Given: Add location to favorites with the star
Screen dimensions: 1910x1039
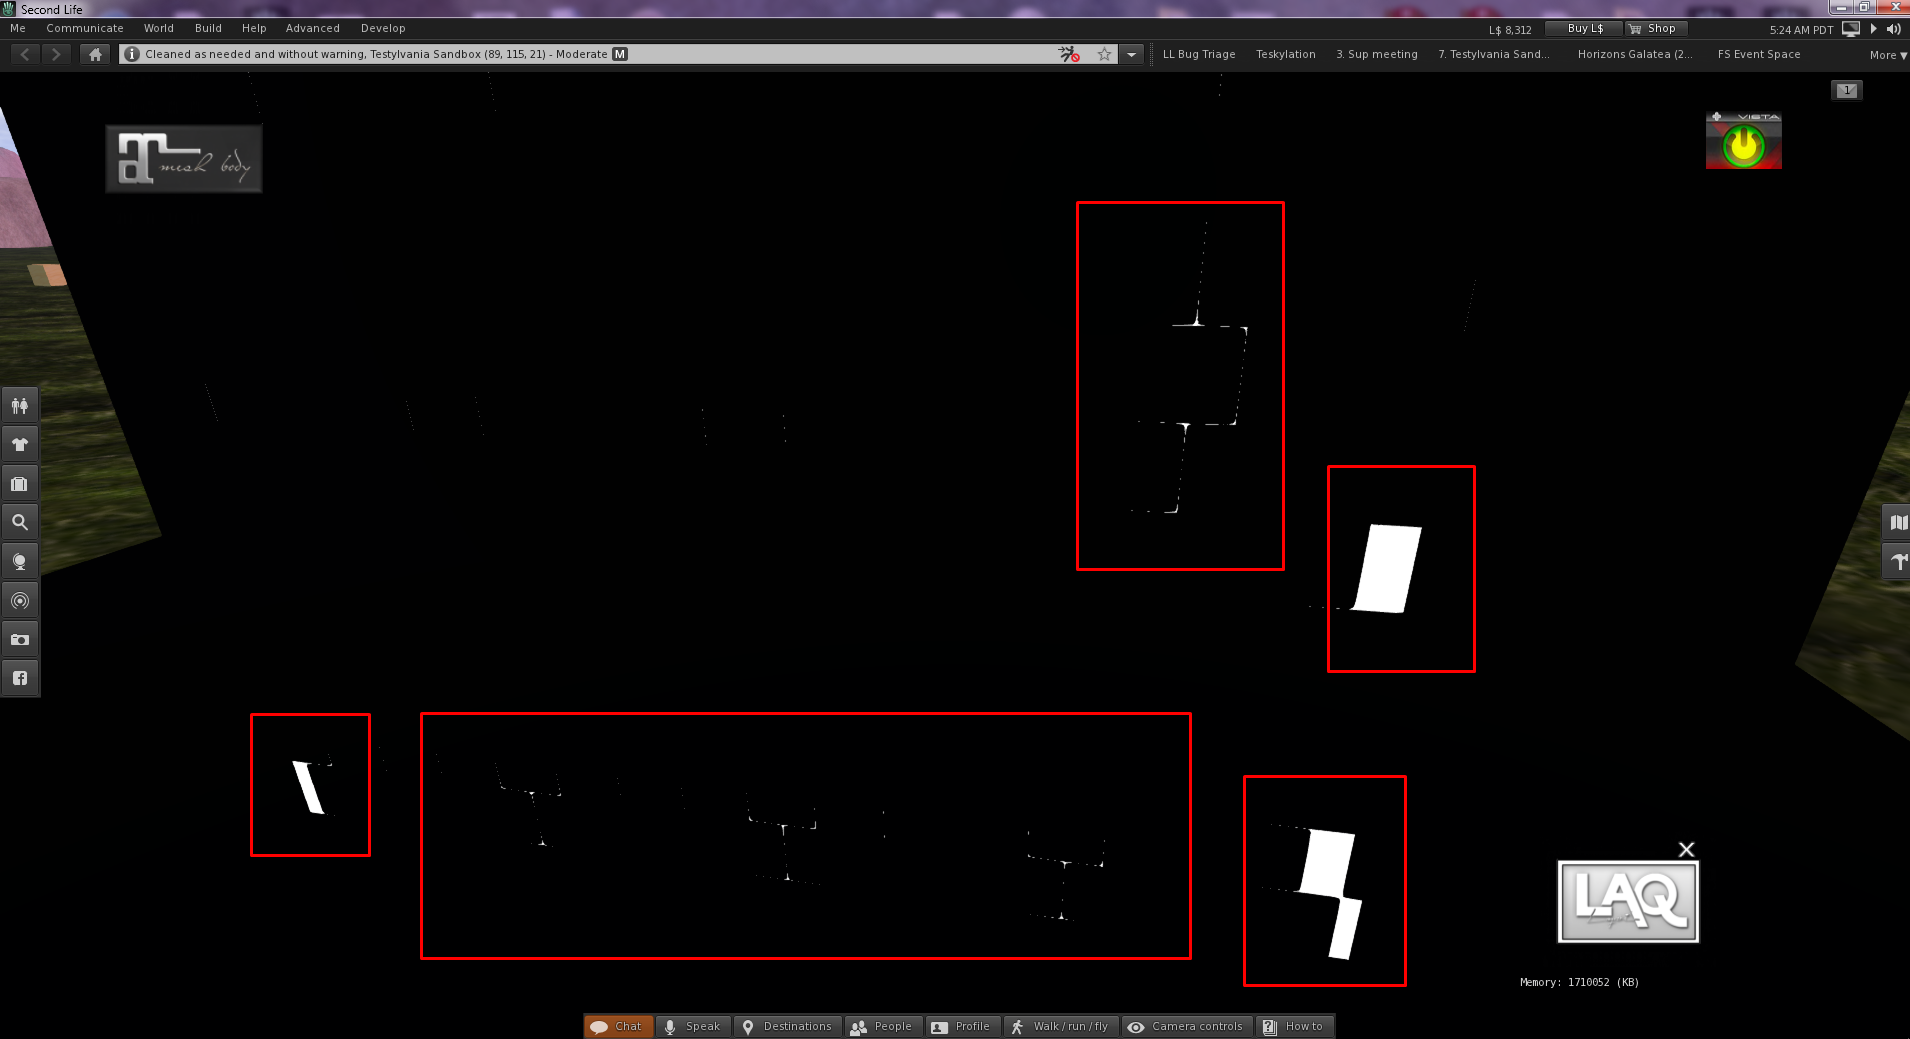Looking at the screenshot, I should pos(1104,54).
